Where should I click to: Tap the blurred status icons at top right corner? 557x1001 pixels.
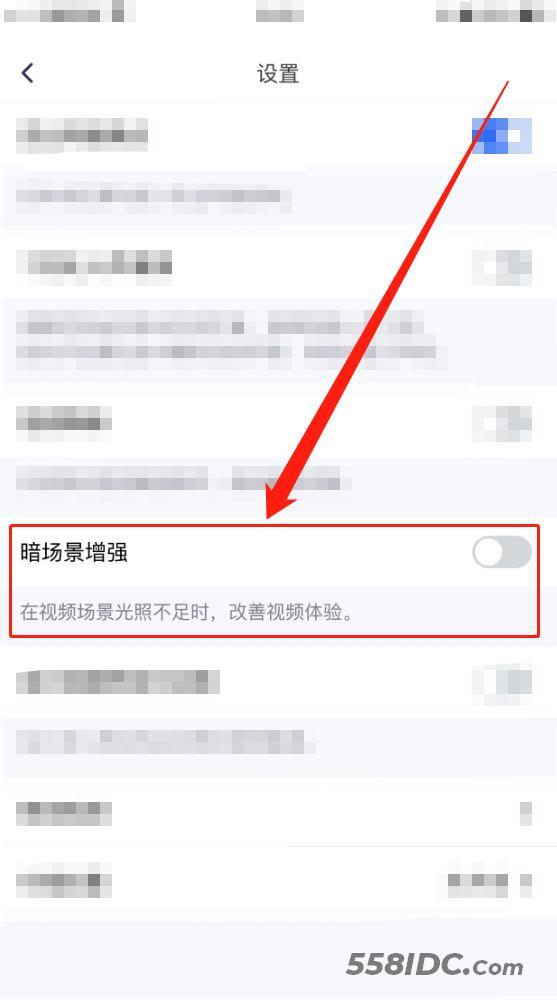pos(493,13)
